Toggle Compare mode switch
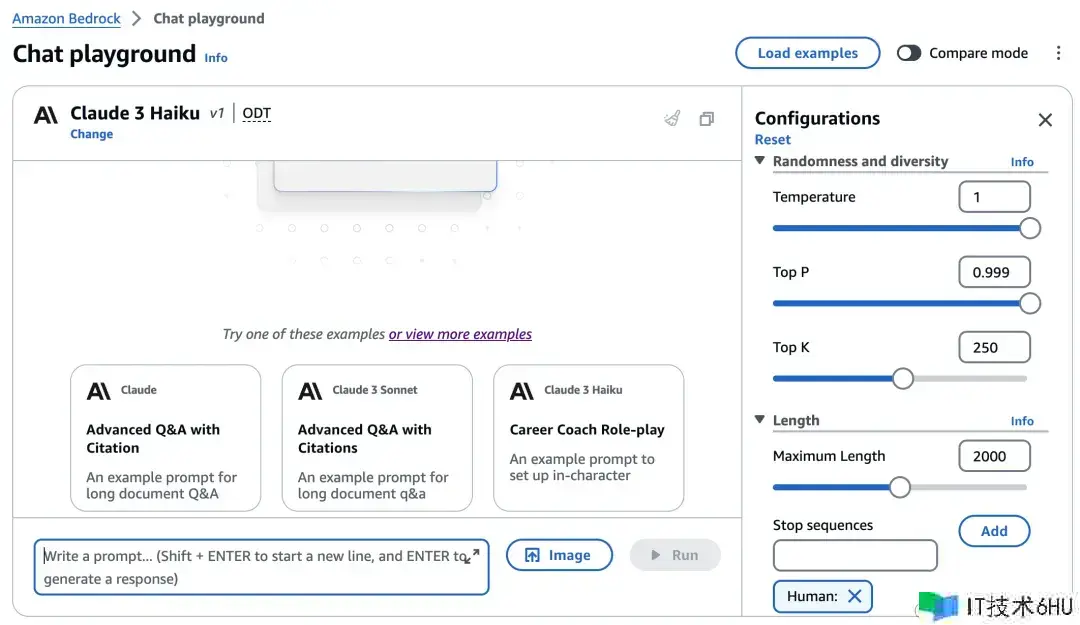The image size is (1080, 625). [x=909, y=53]
